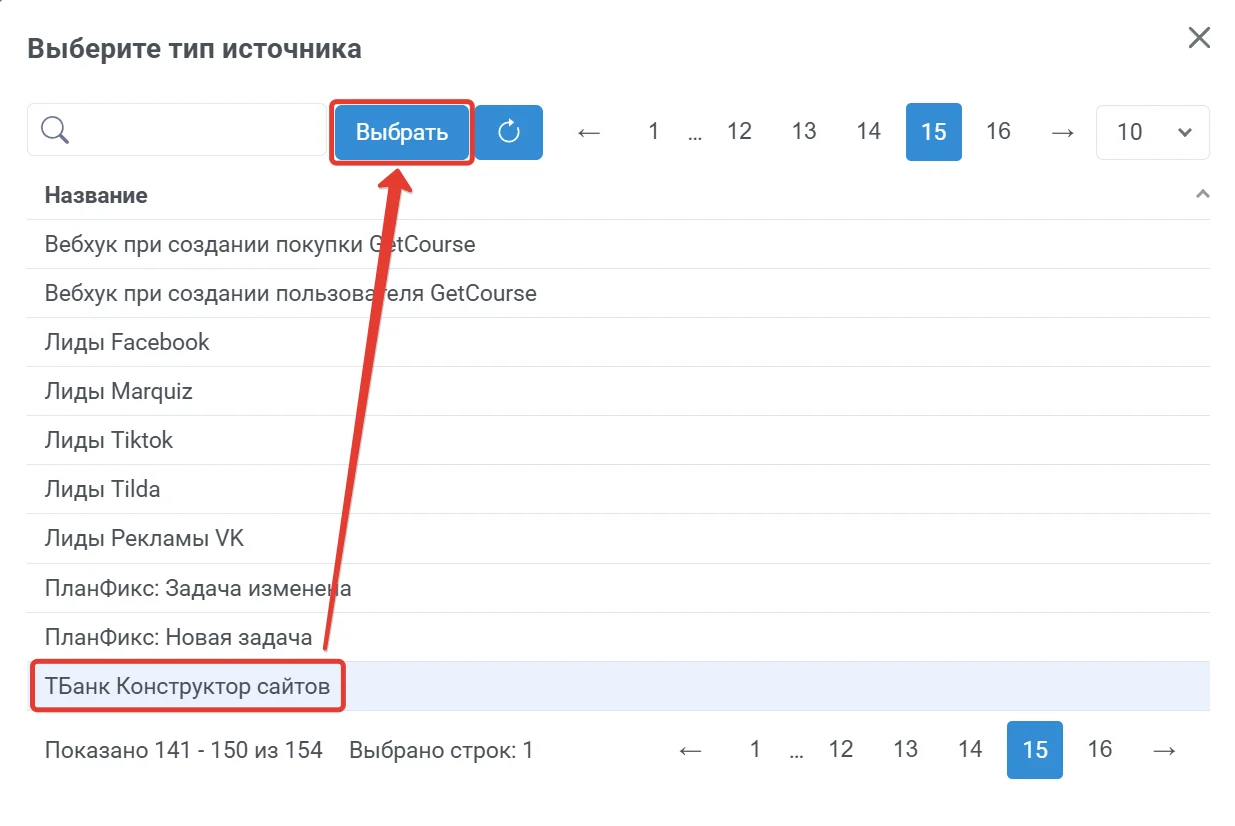Open page 1 in top pagination
This screenshot has width=1235, height=826.
point(653,131)
